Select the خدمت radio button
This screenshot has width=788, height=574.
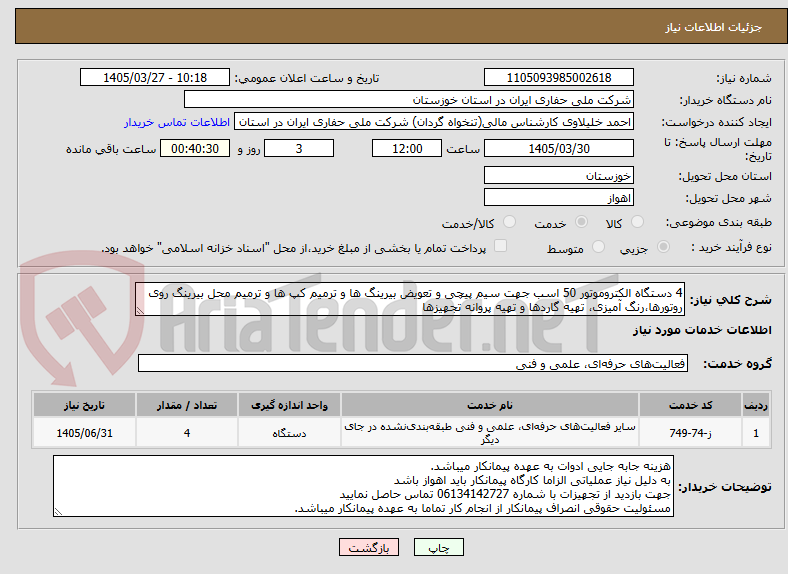pyautogui.click(x=581, y=222)
